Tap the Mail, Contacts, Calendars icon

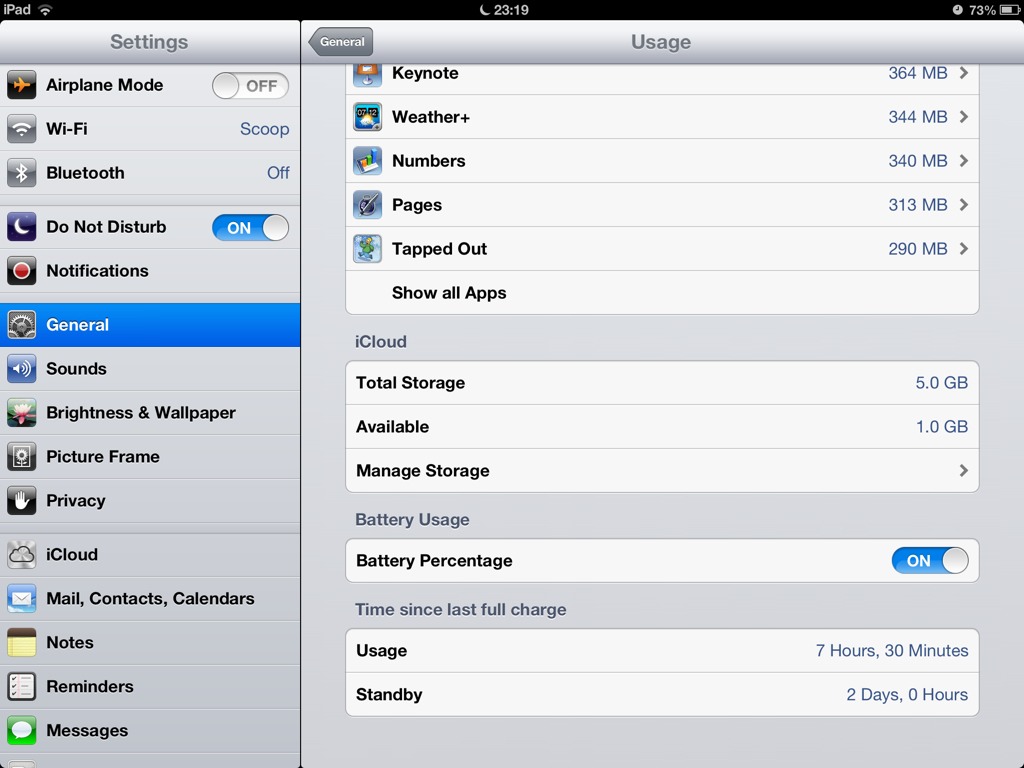point(22,598)
